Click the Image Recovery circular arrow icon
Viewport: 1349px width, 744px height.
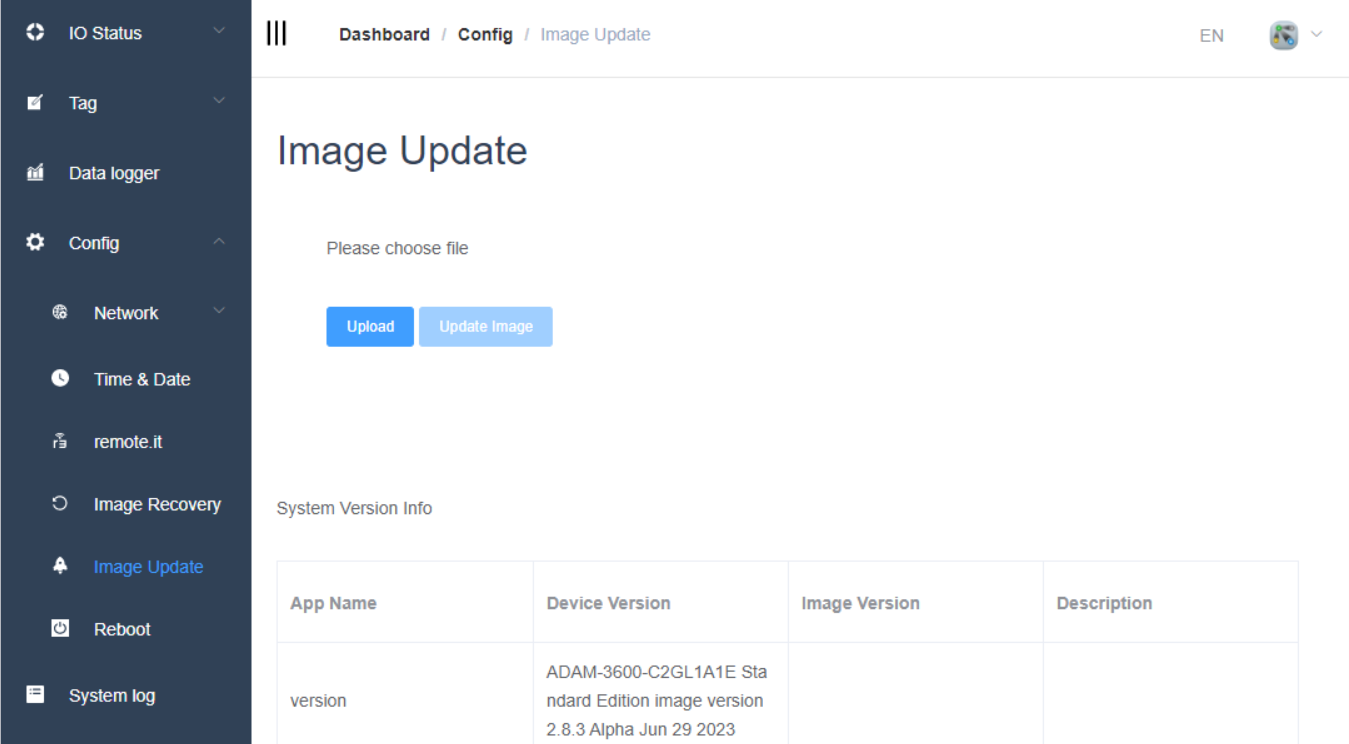[x=60, y=505]
